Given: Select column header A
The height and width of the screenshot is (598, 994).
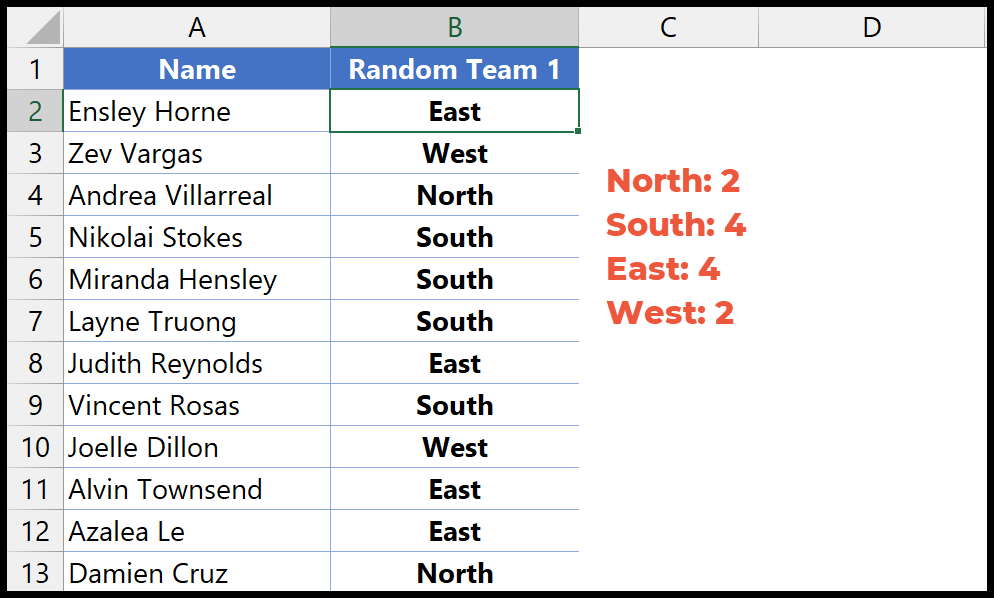Looking at the screenshot, I should pos(196,27).
